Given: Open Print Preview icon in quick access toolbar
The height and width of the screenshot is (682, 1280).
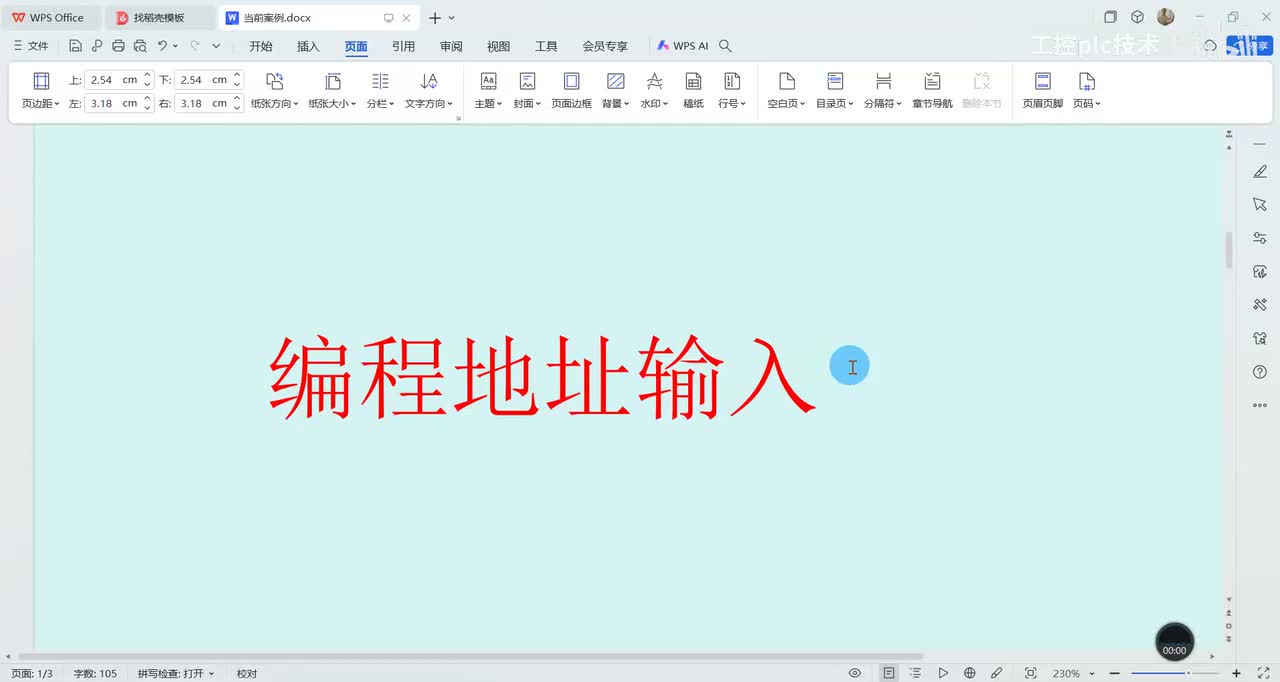Looking at the screenshot, I should 140,46.
